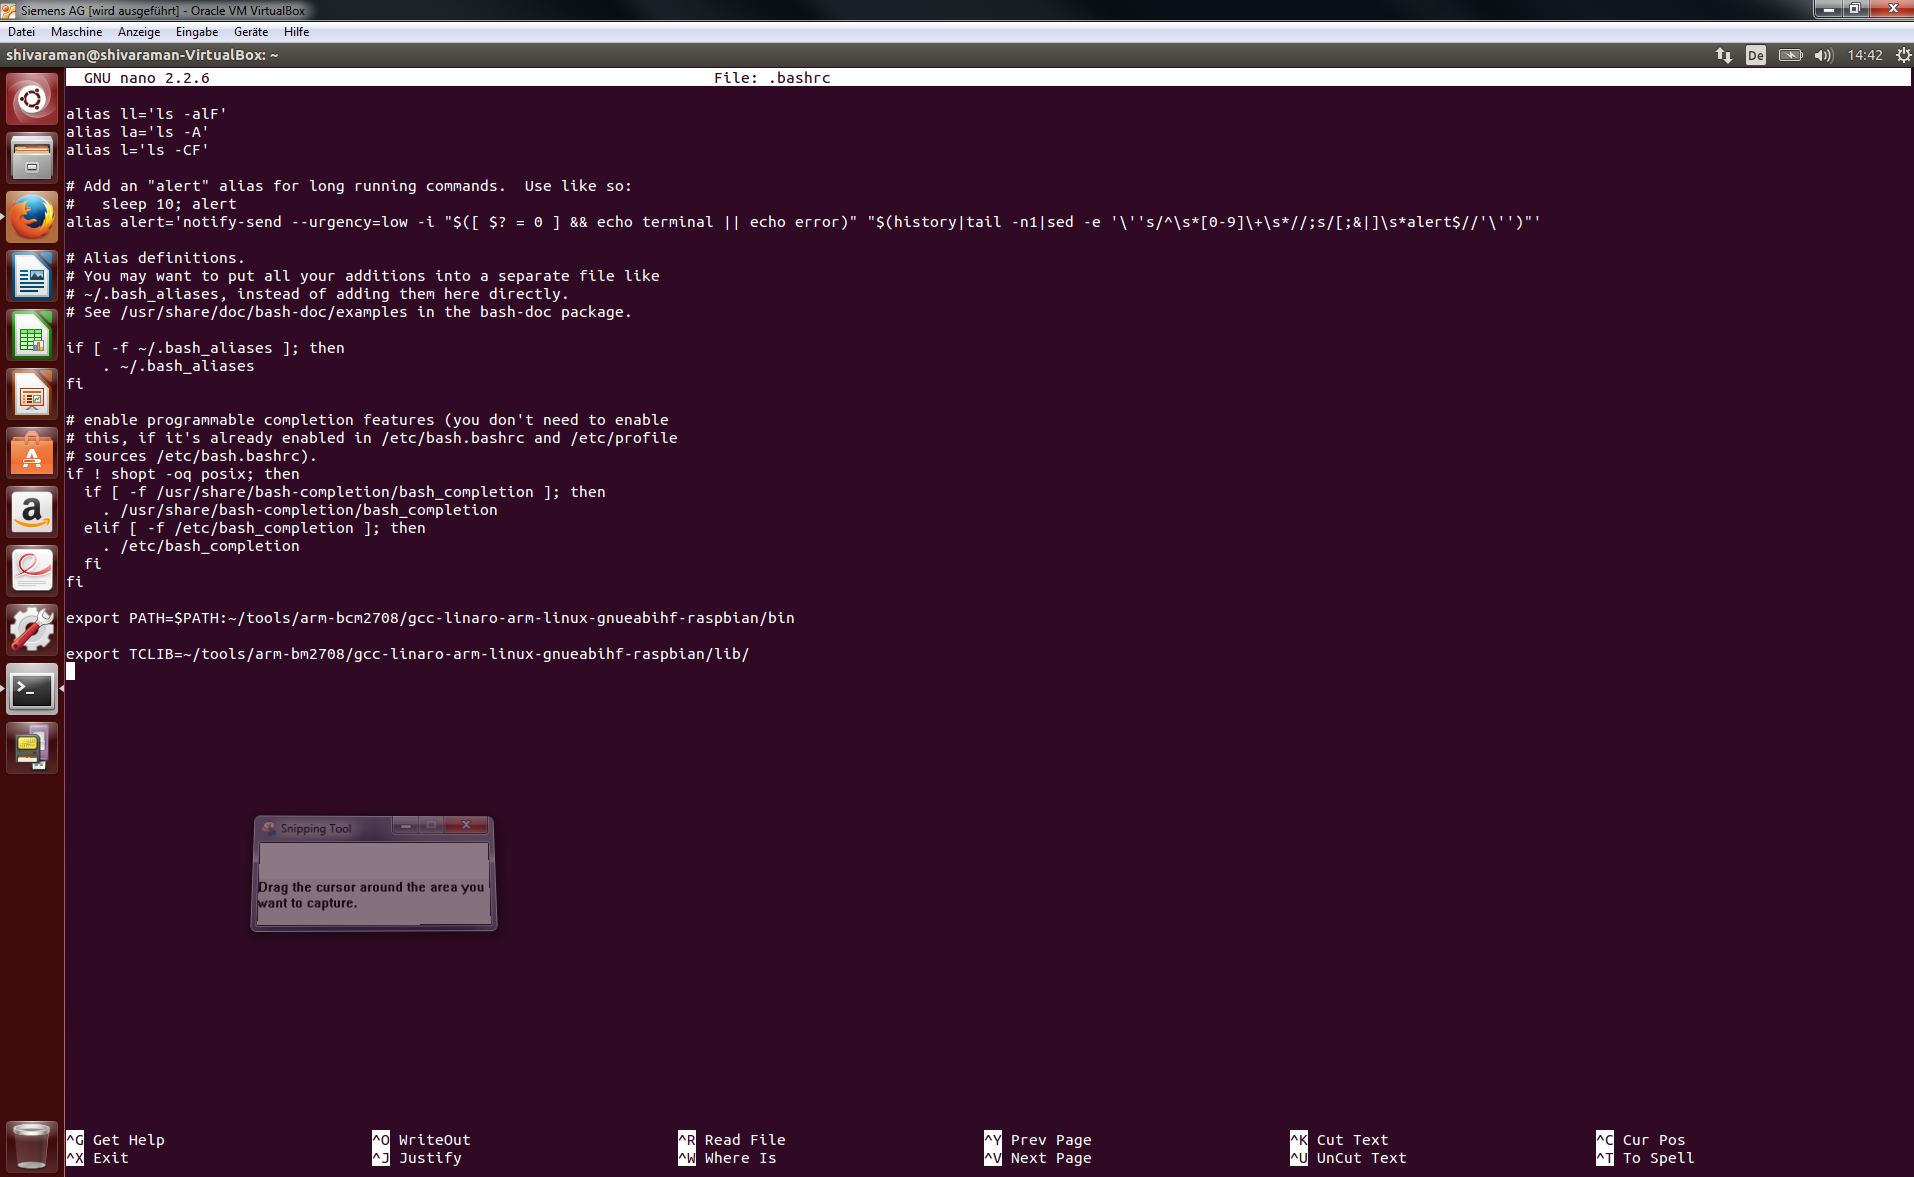Click the export TCLIB line
Screen dimensions: 1914x1177
tap(408, 654)
